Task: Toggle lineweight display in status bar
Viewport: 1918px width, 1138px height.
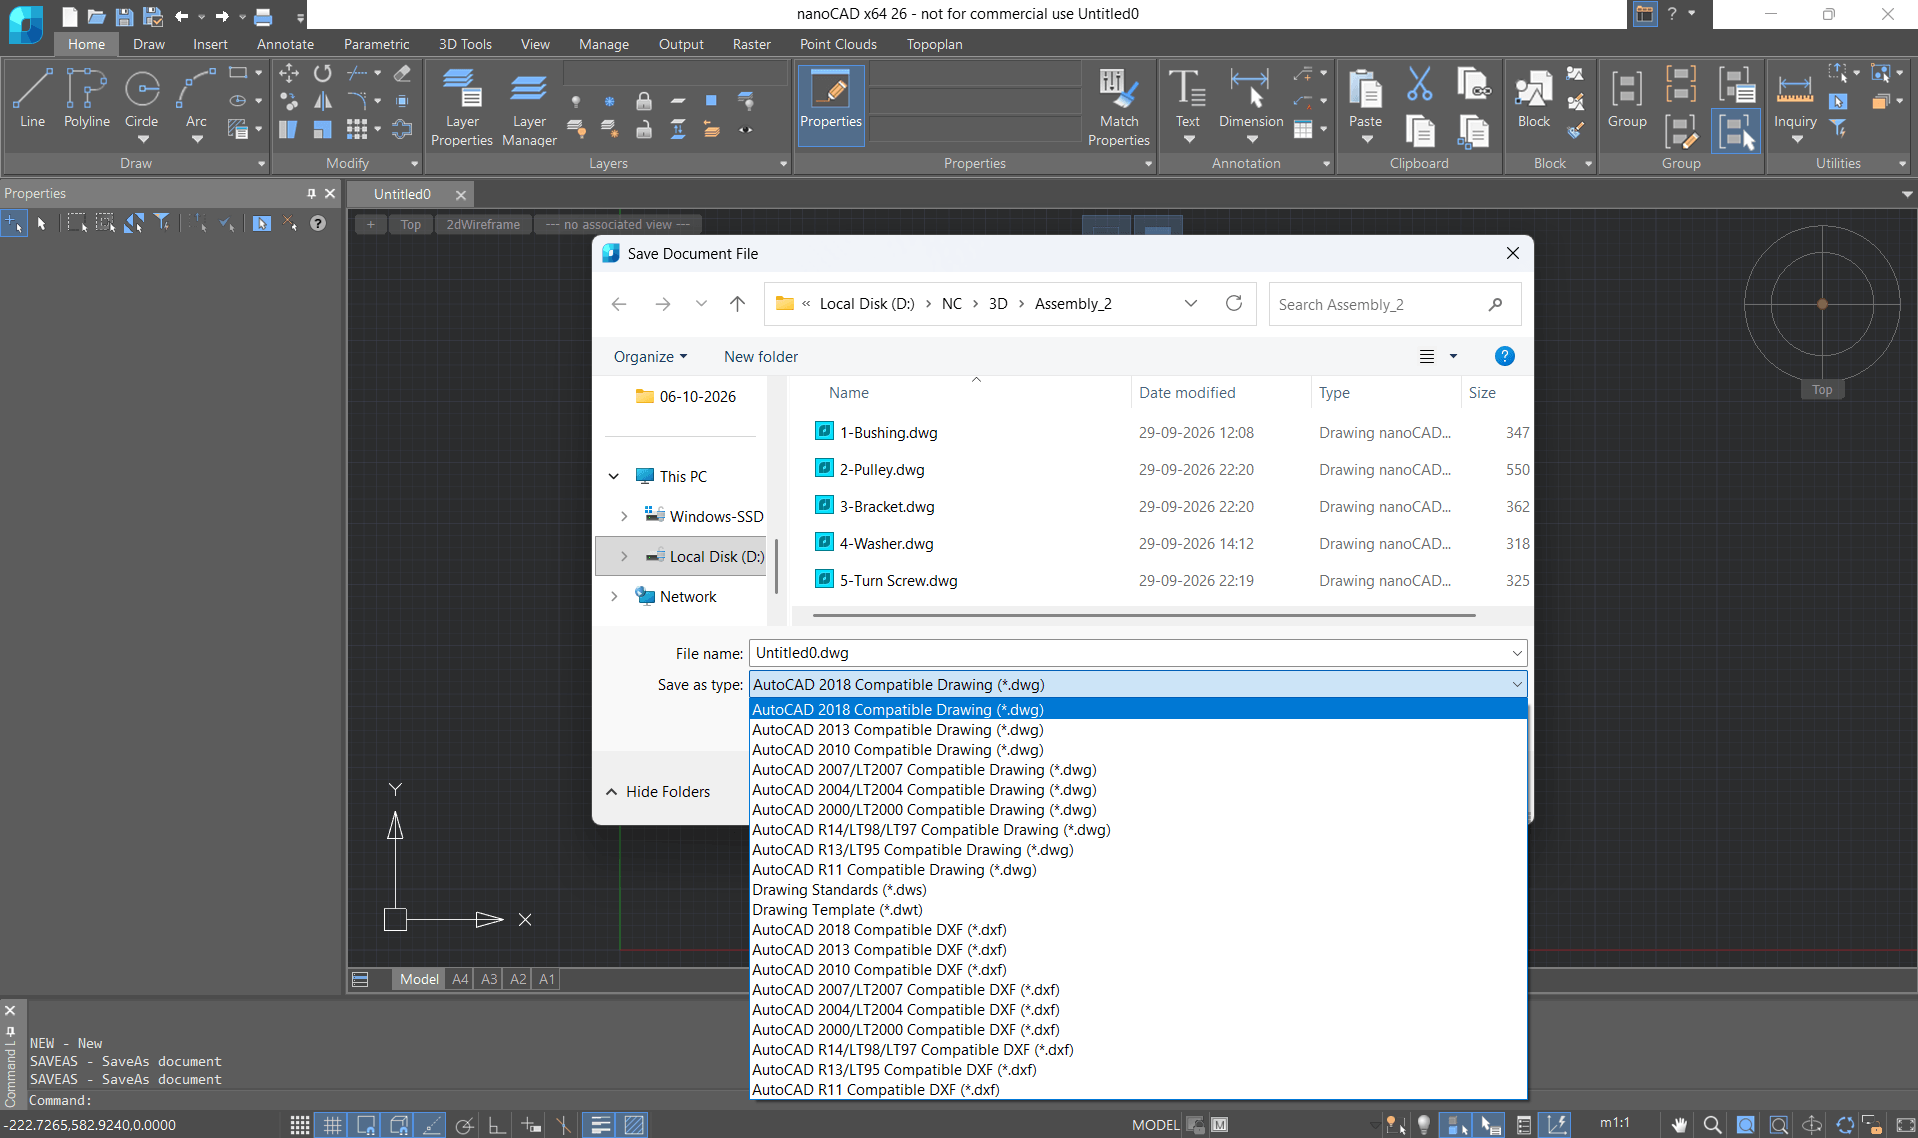Action: click(600, 1125)
